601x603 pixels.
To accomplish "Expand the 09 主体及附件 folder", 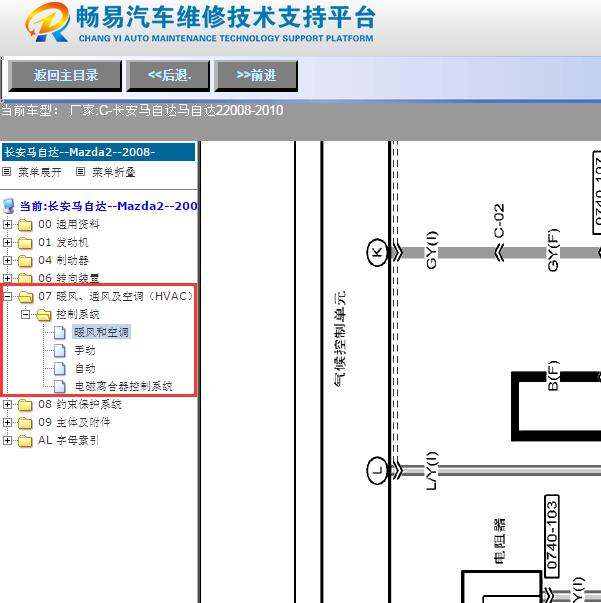I will click(x=7, y=422).
